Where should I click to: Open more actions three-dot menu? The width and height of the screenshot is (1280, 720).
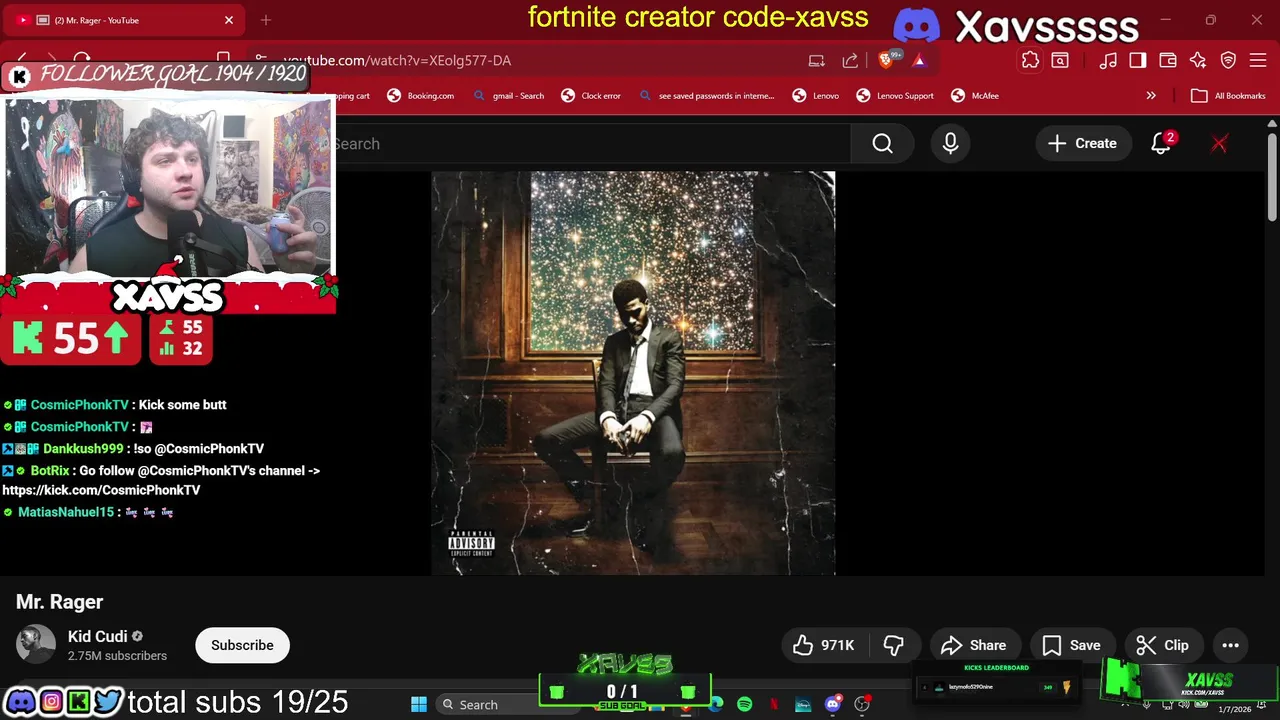tap(1231, 645)
